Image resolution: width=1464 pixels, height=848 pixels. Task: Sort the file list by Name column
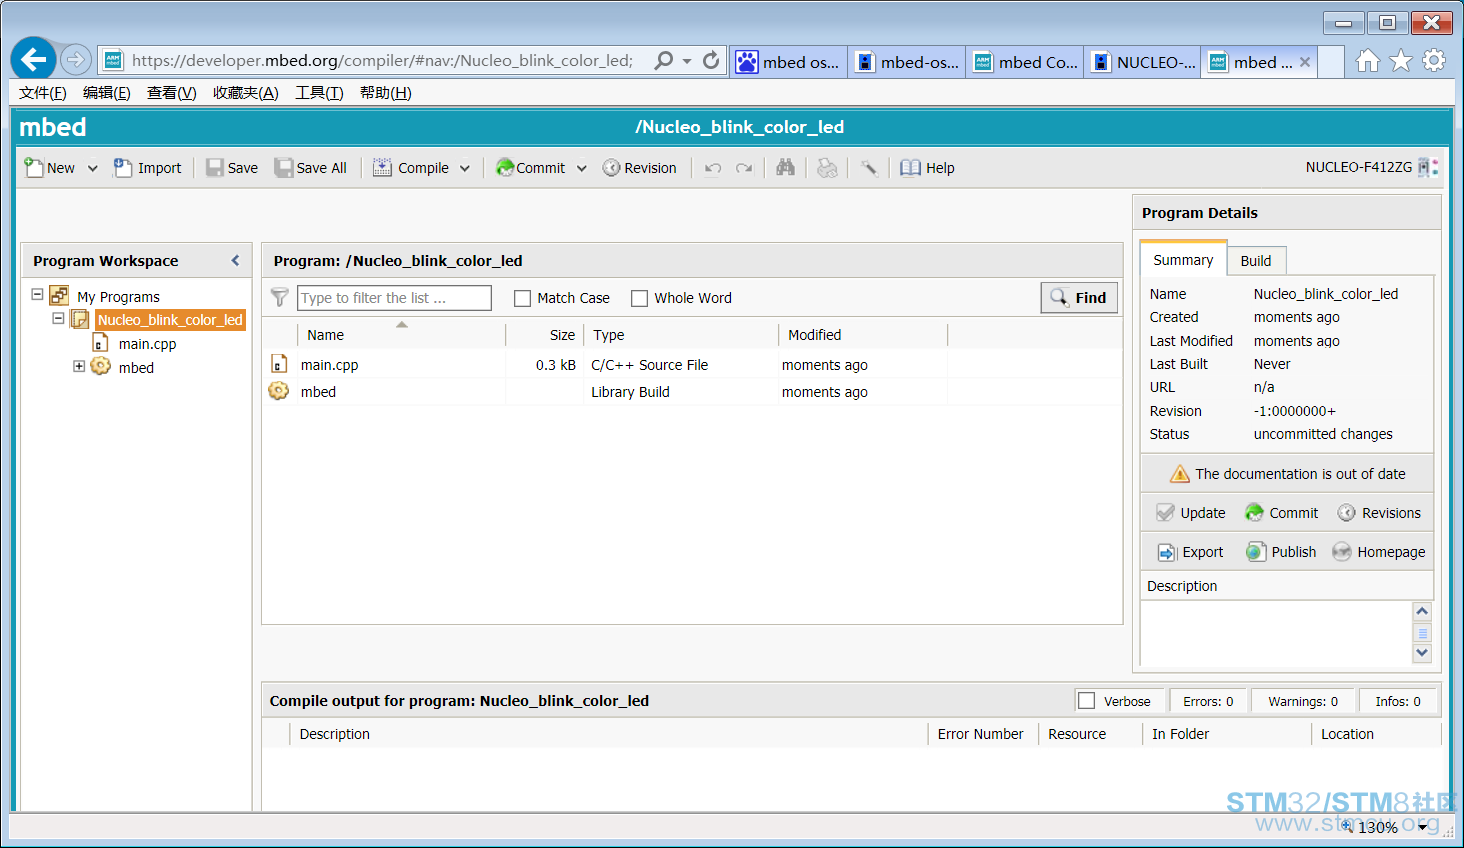tap(402, 335)
